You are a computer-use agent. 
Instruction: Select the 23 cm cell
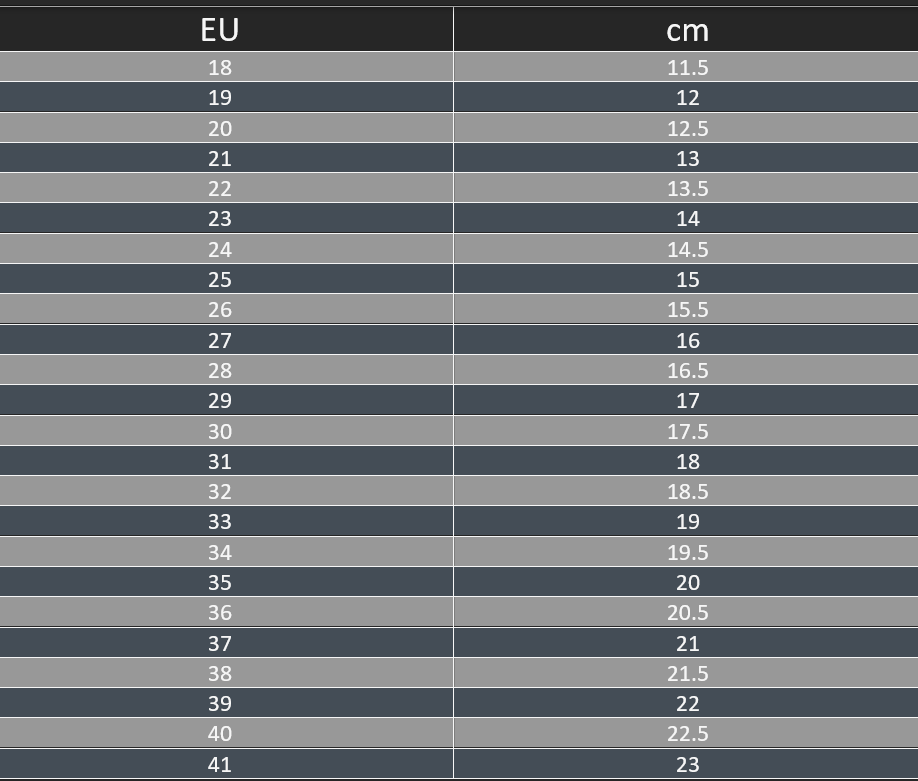click(x=687, y=764)
